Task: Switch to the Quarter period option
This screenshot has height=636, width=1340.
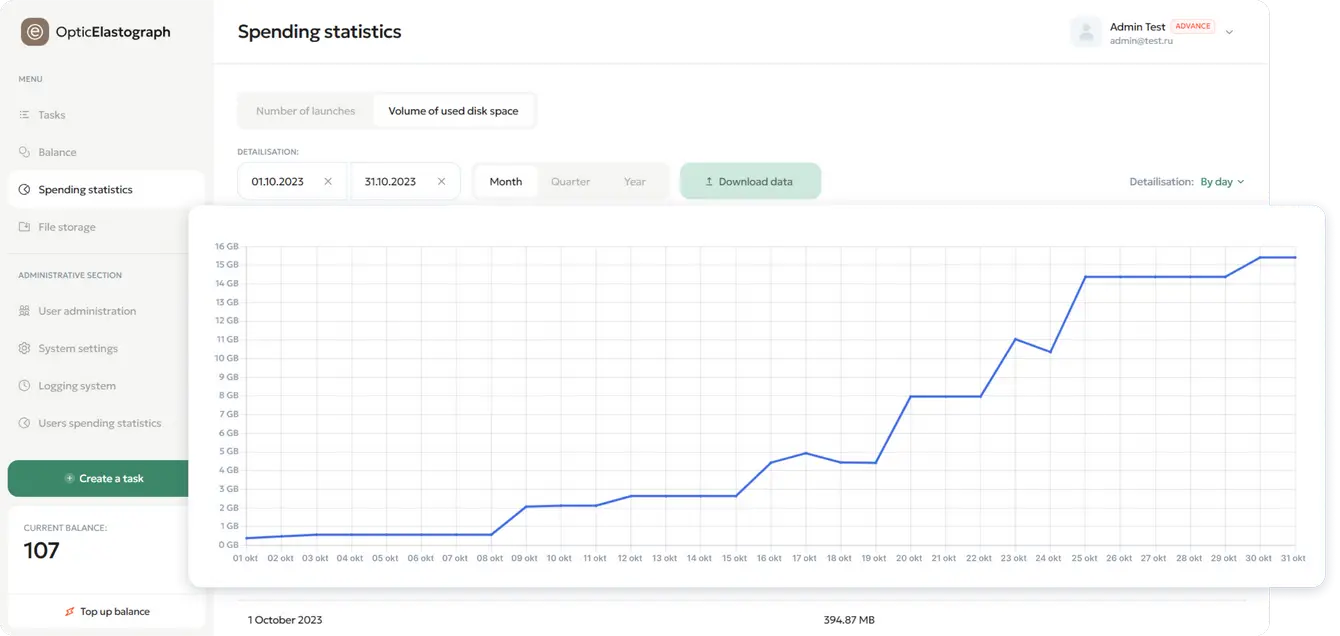Action: pos(570,181)
